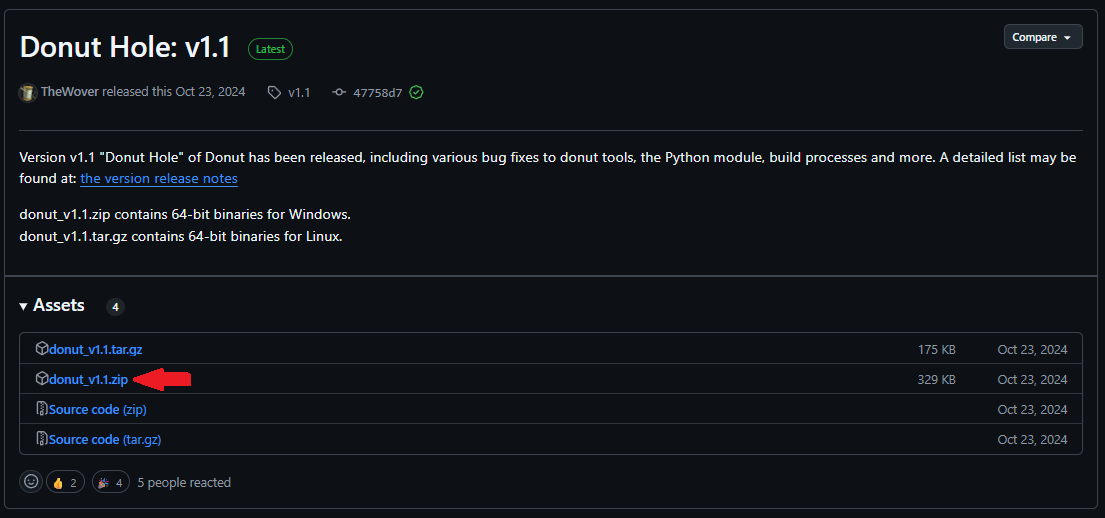
Task: Click the file icon beside Source code (zip)
Action: pyautogui.click(x=42, y=409)
